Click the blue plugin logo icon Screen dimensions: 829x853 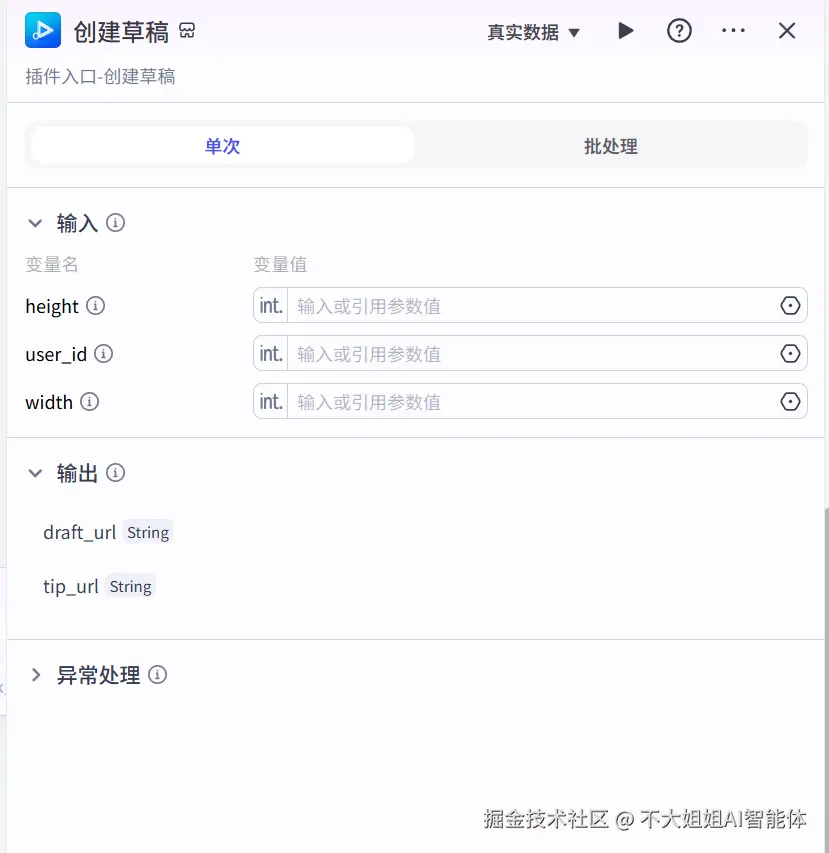point(41,30)
